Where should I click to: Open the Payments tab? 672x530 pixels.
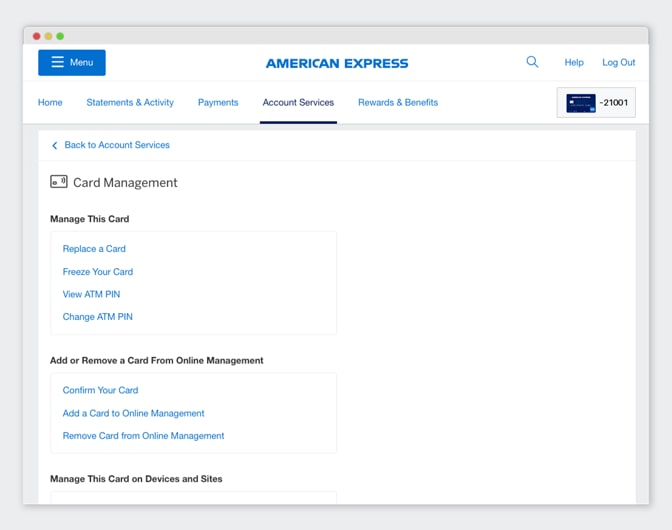pos(218,102)
